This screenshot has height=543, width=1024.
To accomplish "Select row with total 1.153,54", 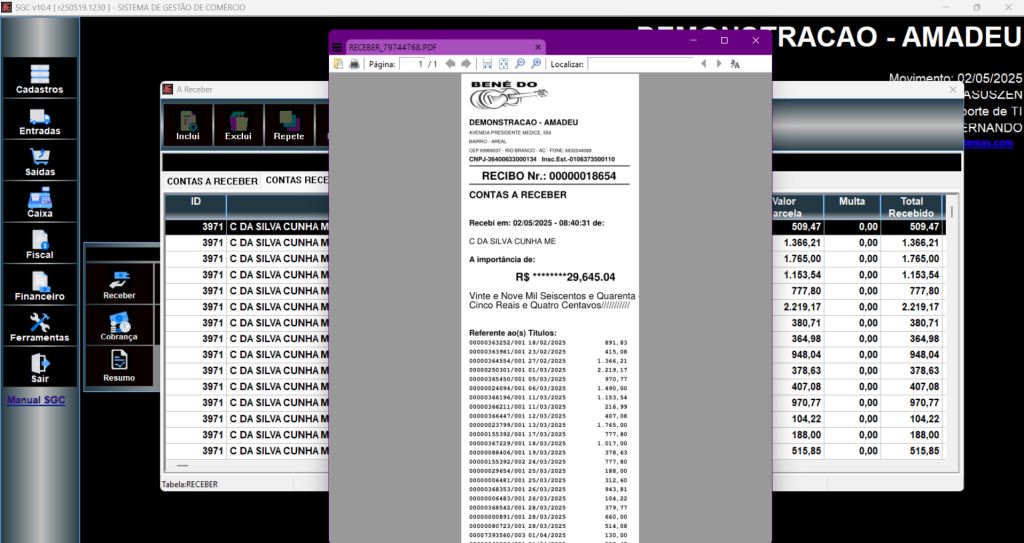I will pyautogui.click(x=554, y=274).
